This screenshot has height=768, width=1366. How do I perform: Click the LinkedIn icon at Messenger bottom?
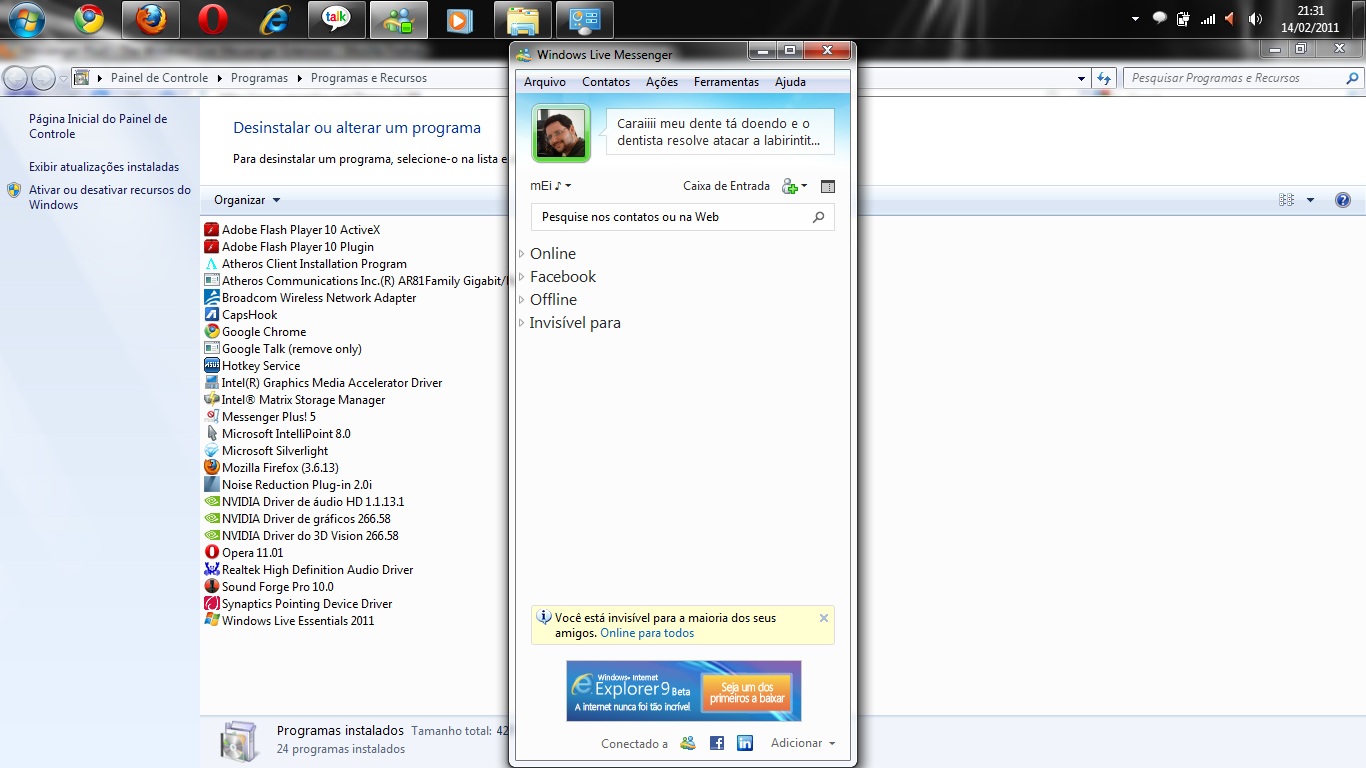[745, 743]
